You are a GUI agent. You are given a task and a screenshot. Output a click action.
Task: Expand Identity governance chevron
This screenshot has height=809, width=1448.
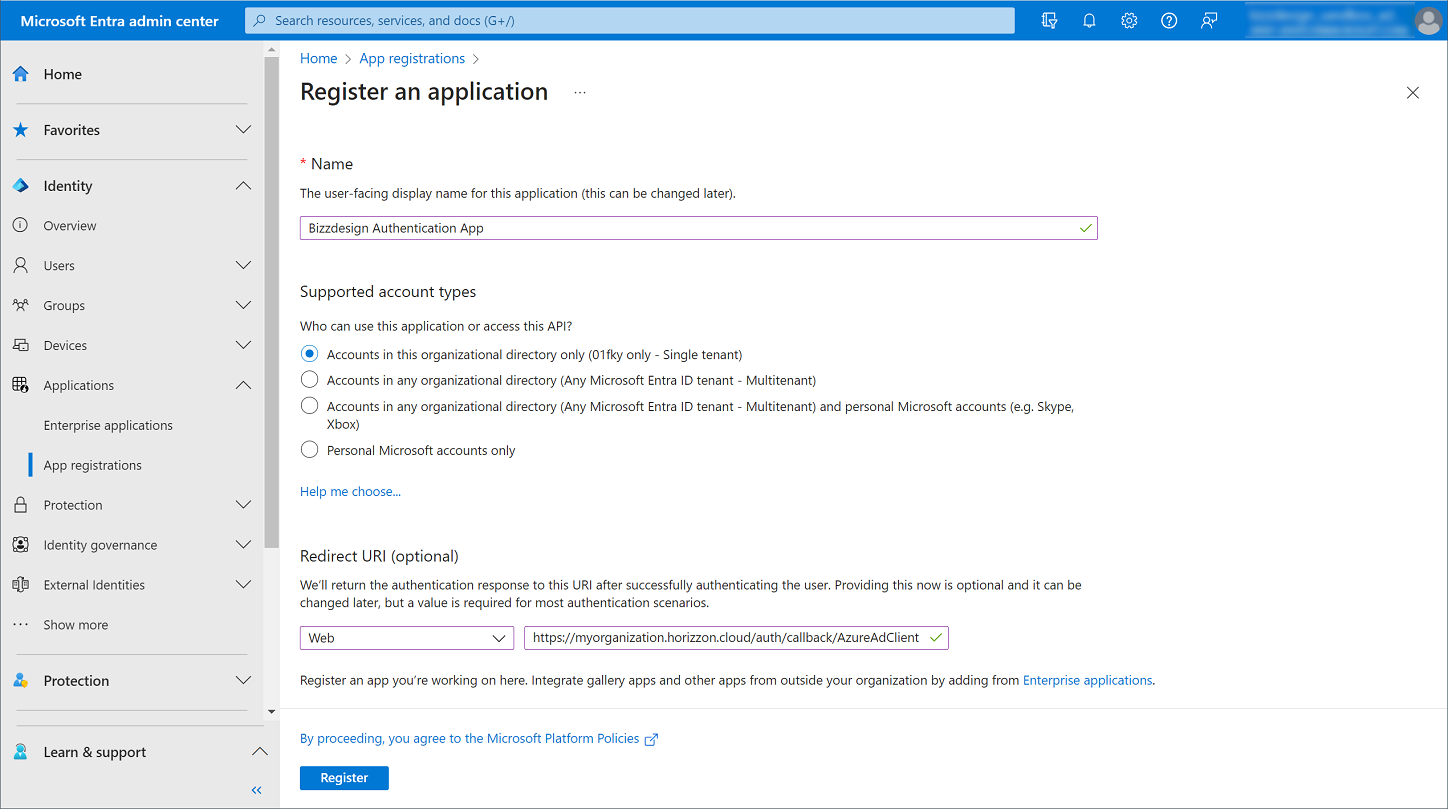pyautogui.click(x=243, y=545)
